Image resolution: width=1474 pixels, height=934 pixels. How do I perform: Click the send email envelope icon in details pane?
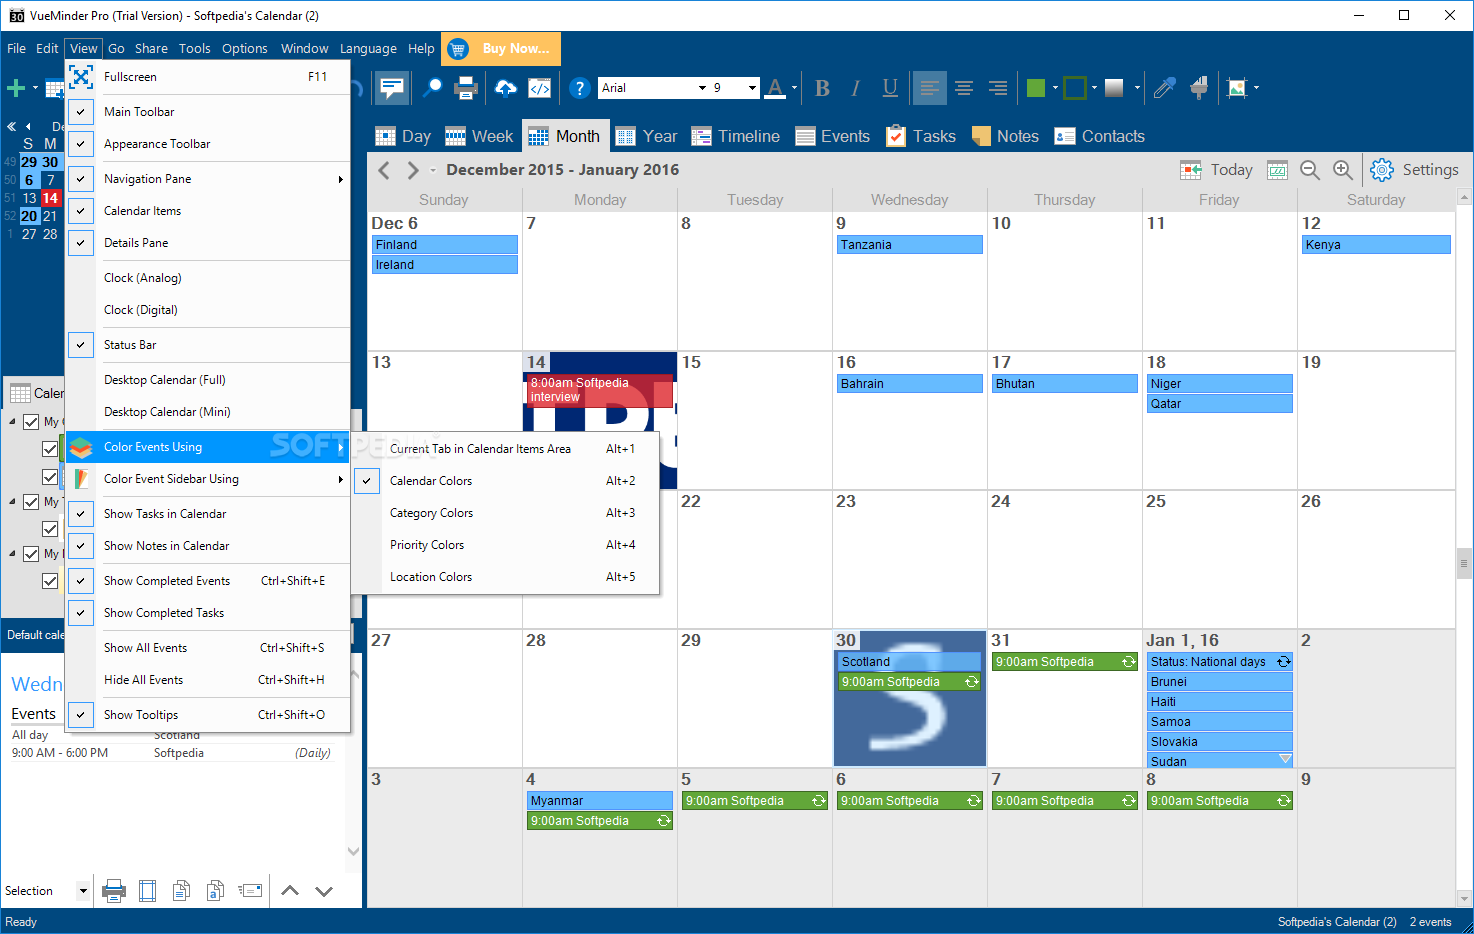250,890
